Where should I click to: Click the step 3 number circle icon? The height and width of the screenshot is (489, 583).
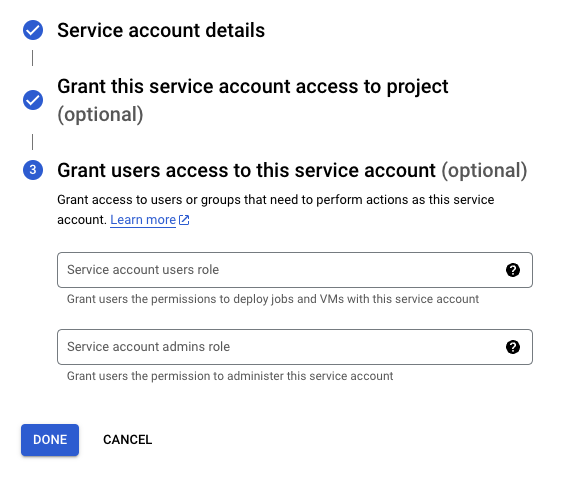pyautogui.click(x=33, y=170)
